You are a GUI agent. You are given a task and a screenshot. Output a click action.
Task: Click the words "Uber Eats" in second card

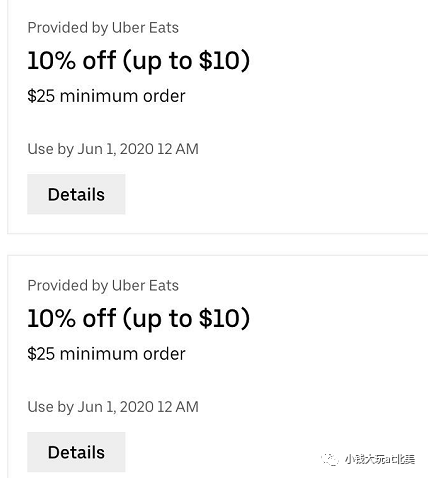pos(145,286)
